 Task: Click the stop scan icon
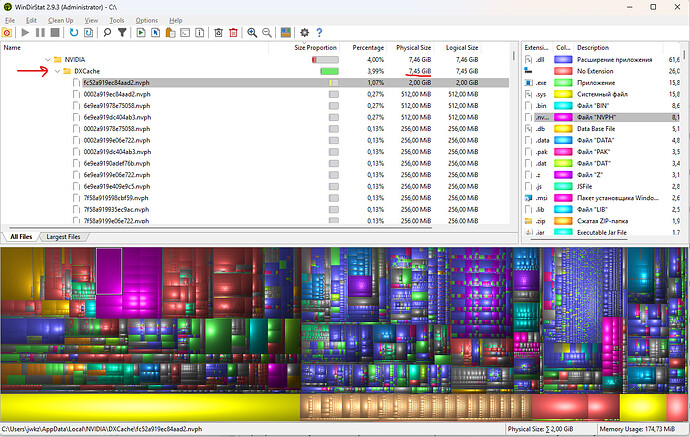coord(55,33)
